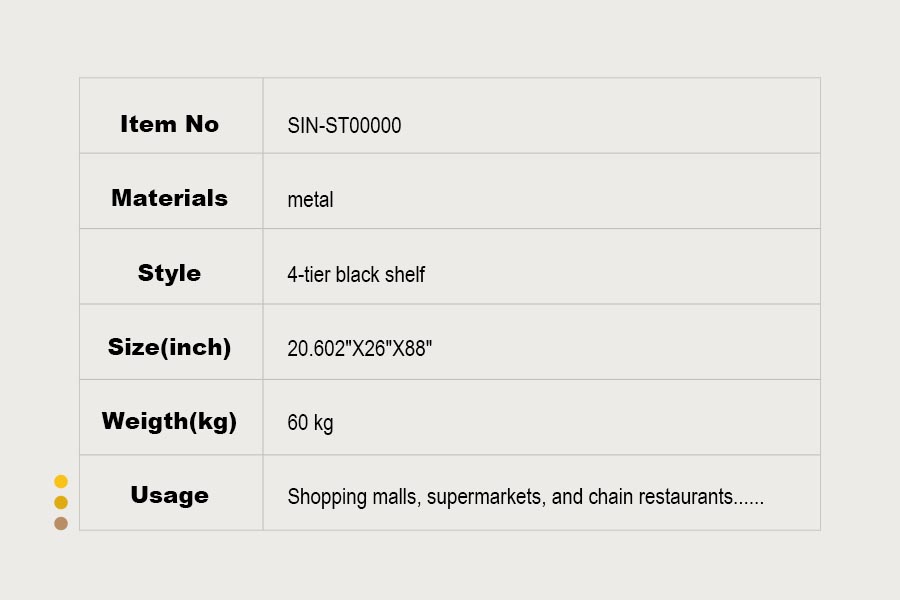Select the 60 kg weight value

pos(310,423)
